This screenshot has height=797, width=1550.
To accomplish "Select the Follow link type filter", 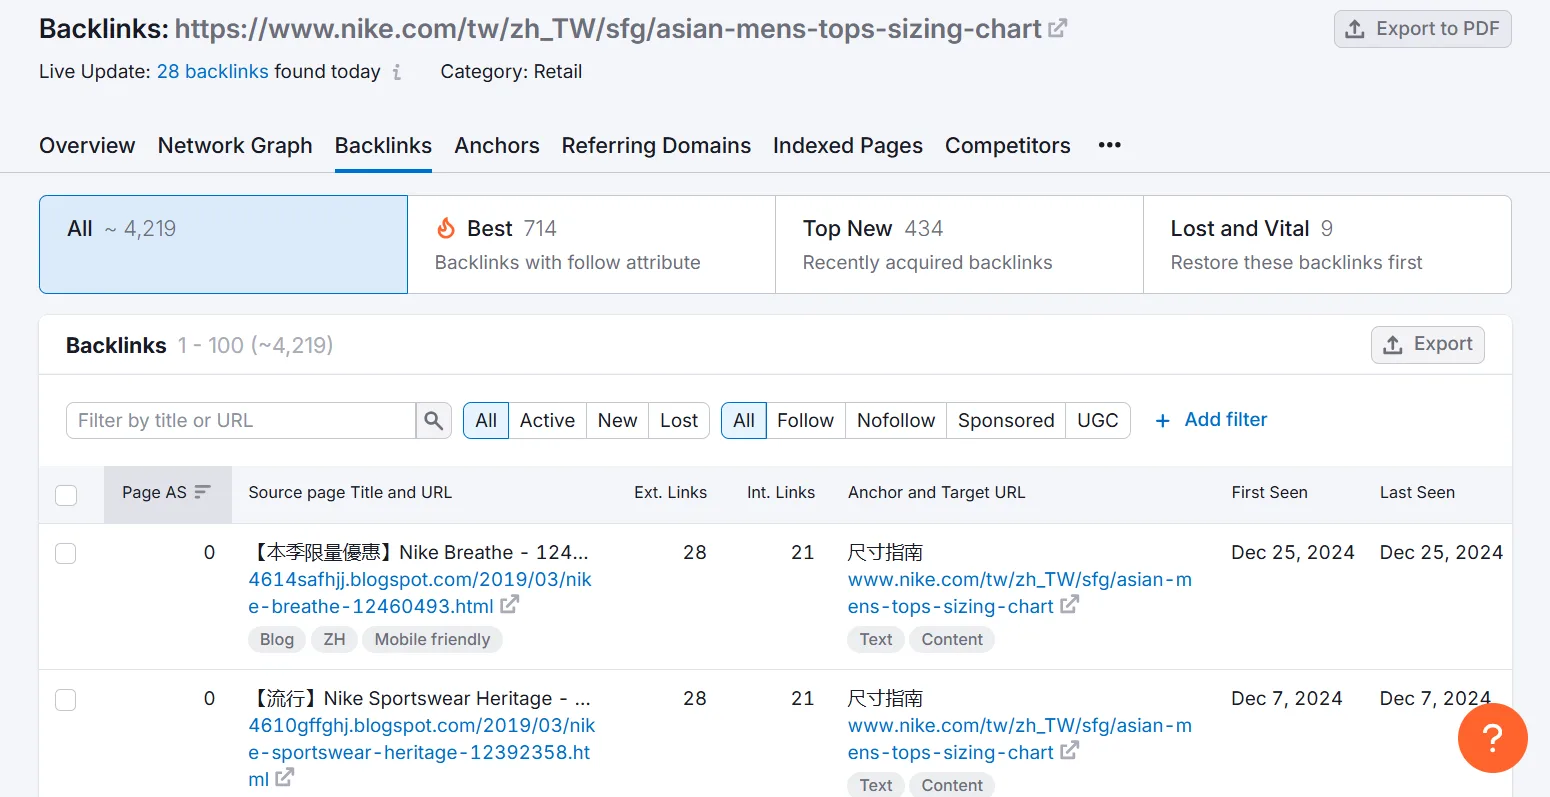I will (x=805, y=421).
